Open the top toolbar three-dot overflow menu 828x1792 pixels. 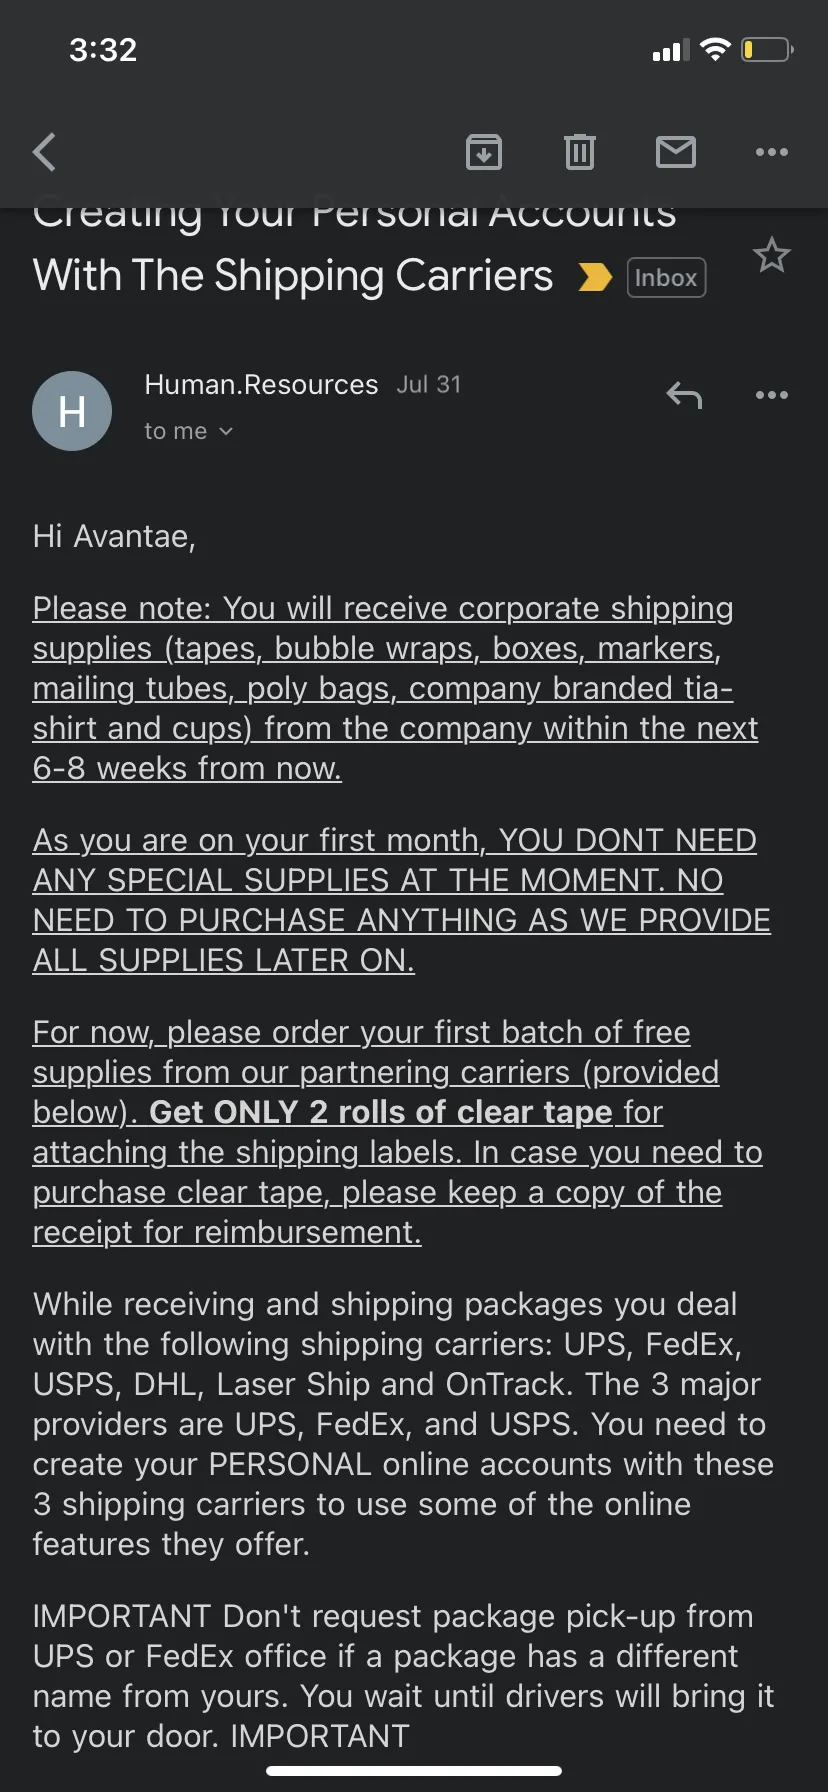(x=772, y=152)
